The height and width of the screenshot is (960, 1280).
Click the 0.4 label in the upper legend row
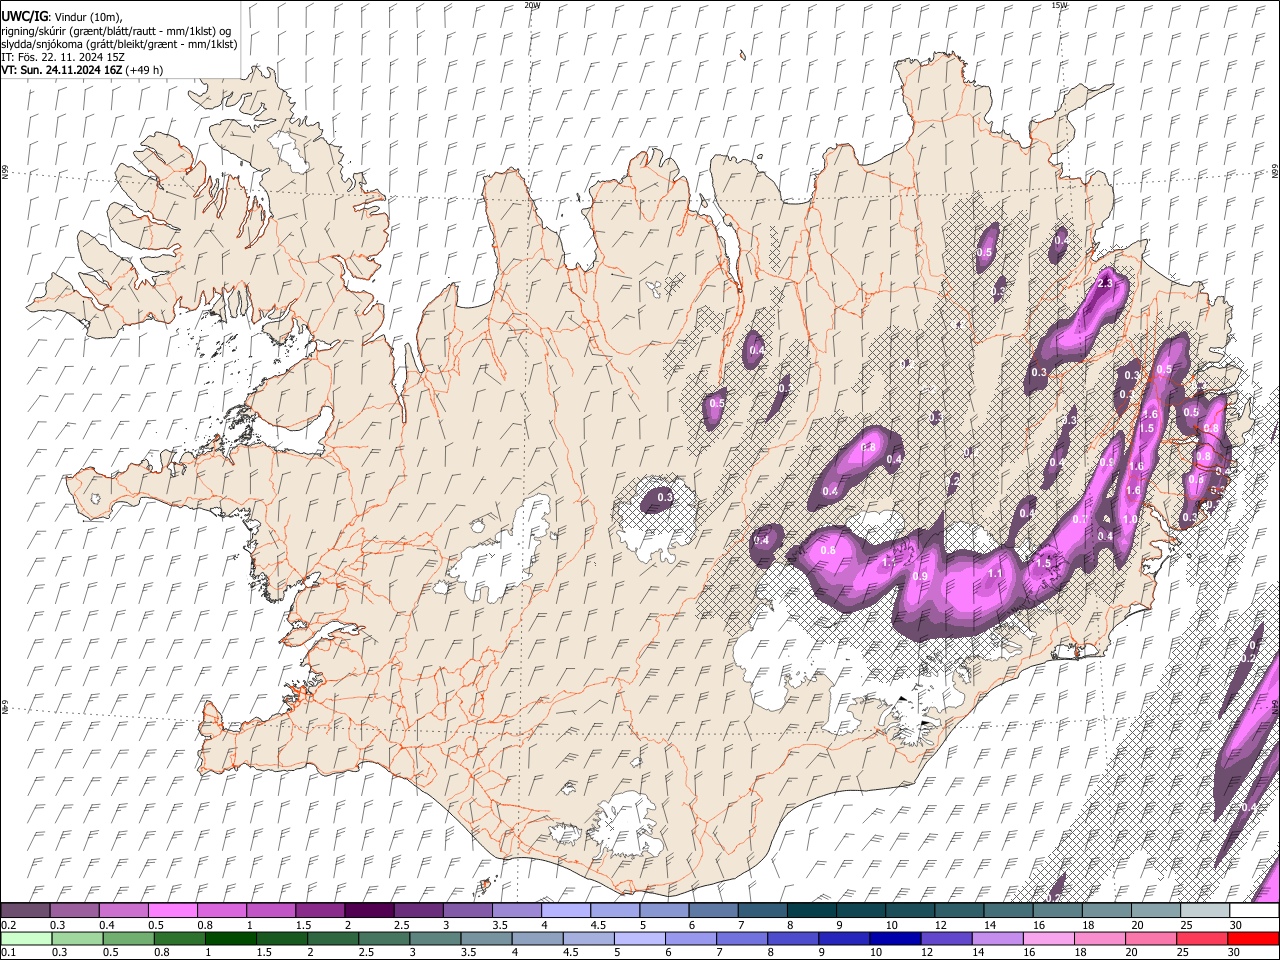107,925
